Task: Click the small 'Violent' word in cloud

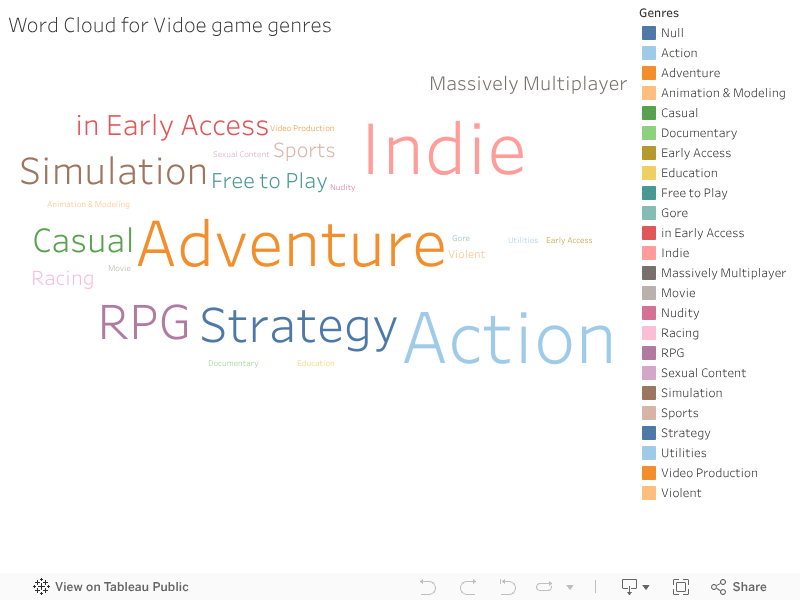Action: 467,254
